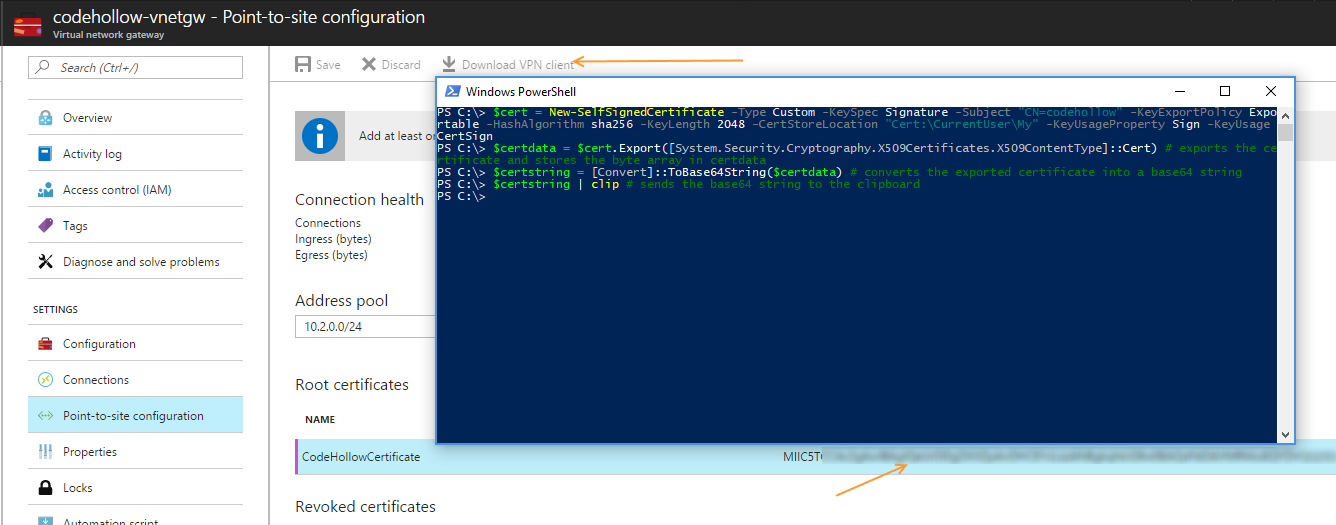Focus the Search (Ctrl+/) field
Viewport: 1336px width, 525px height.
click(x=135, y=68)
